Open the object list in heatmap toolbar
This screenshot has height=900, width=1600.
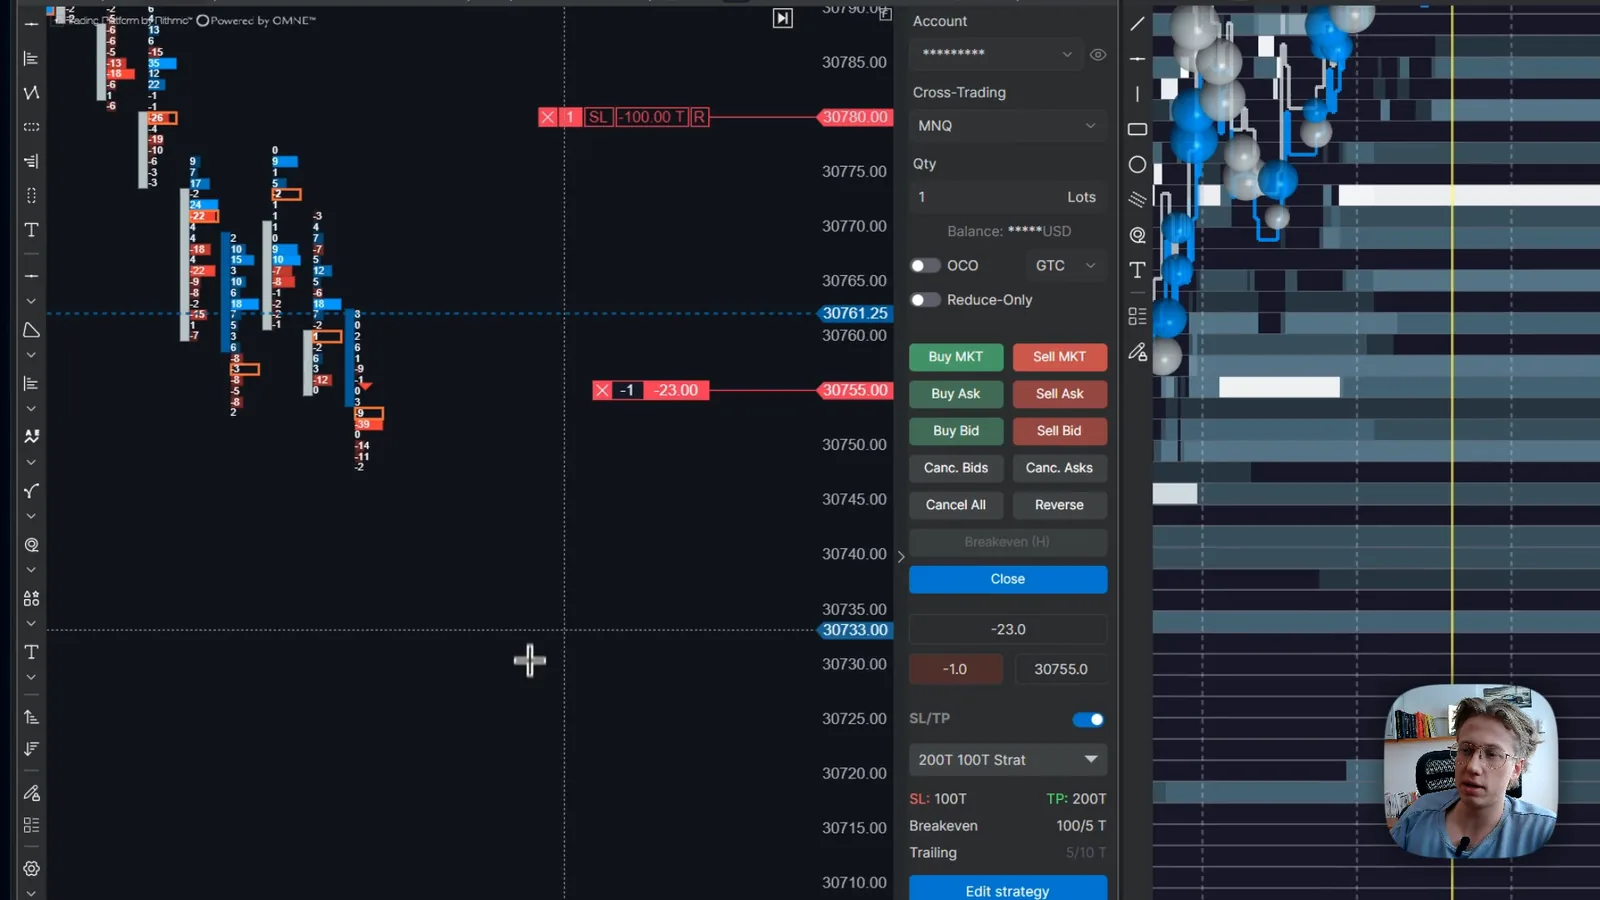click(x=1137, y=316)
